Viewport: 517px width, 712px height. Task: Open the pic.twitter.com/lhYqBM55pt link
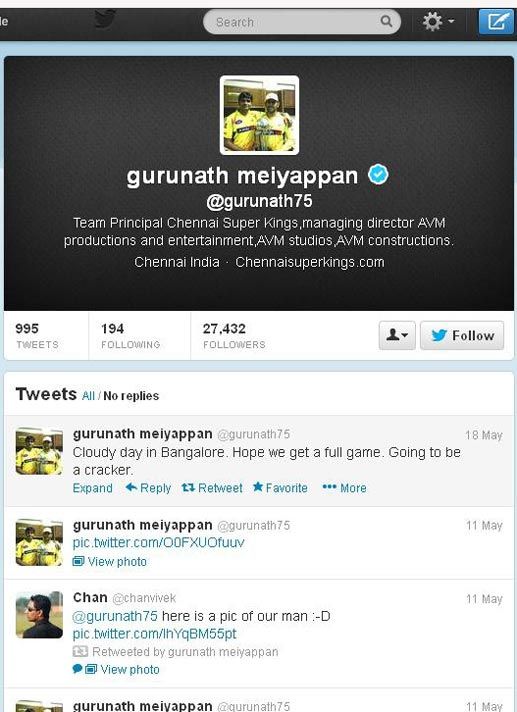tap(154, 634)
